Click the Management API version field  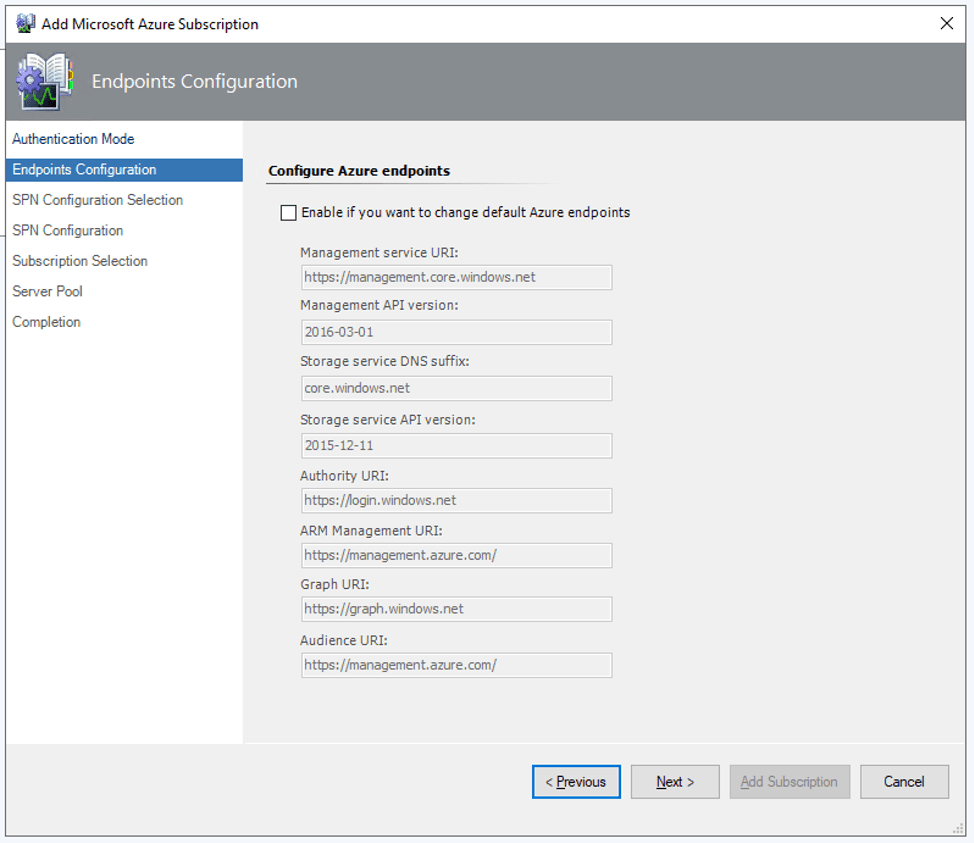click(457, 332)
